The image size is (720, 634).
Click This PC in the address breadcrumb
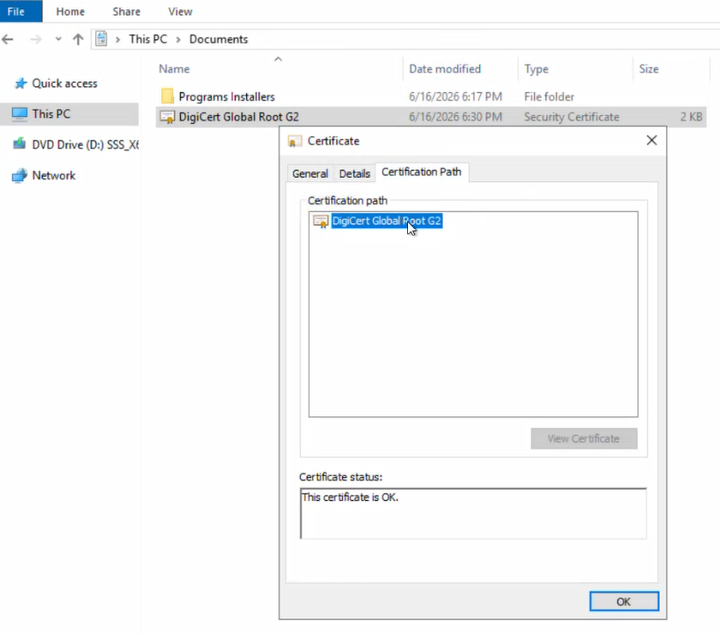tap(148, 39)
